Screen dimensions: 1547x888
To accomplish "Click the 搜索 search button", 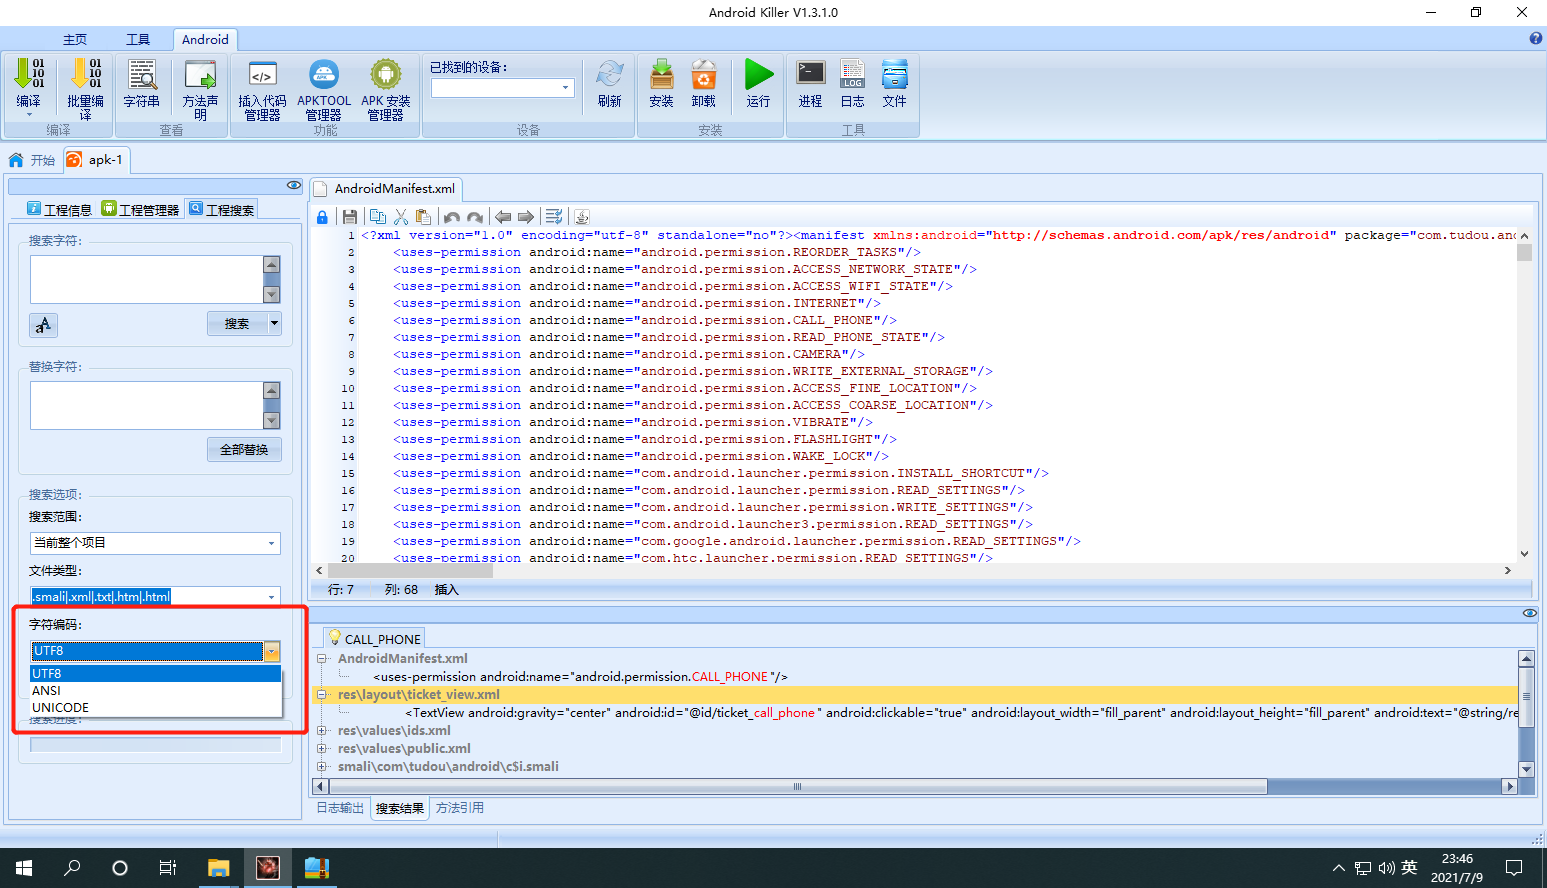I will (237, 323).
